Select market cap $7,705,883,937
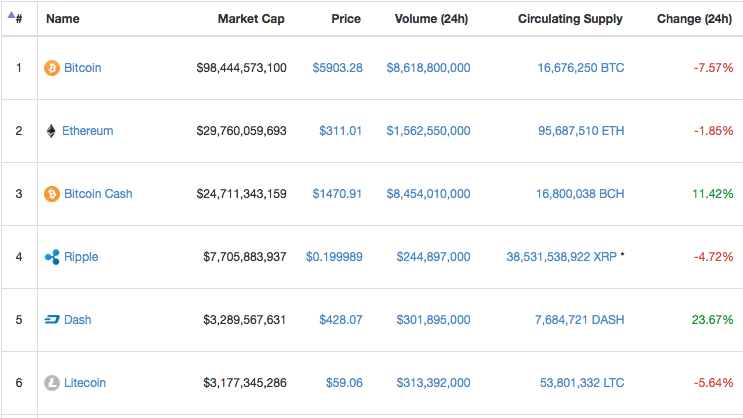The image size is (743, 418). [x=245, y=257]
